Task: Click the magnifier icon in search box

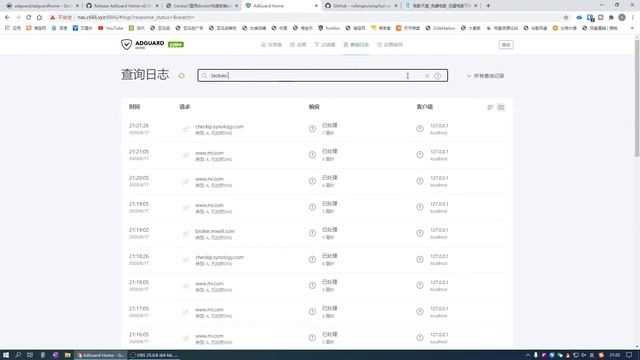Action: coord(204,76)
